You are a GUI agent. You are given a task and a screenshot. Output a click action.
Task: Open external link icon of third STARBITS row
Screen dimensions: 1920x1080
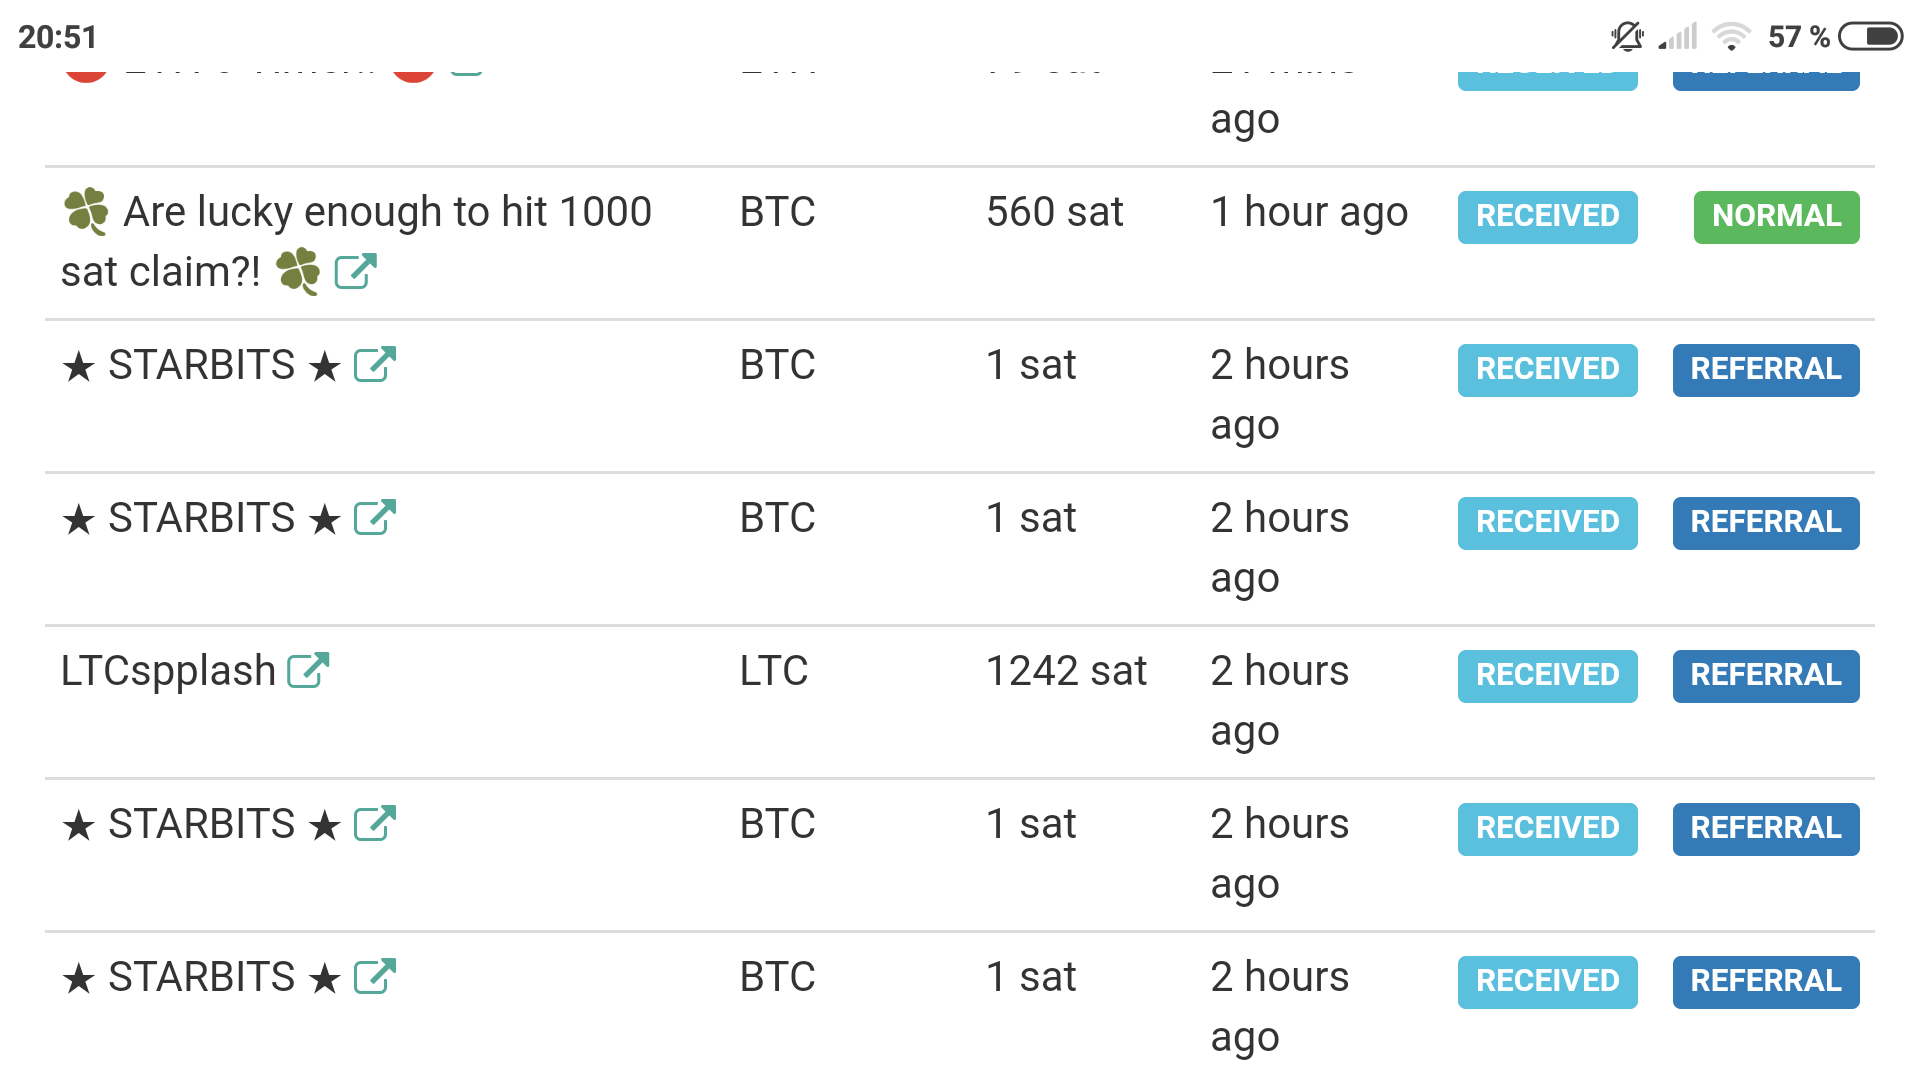coord(375,823)
